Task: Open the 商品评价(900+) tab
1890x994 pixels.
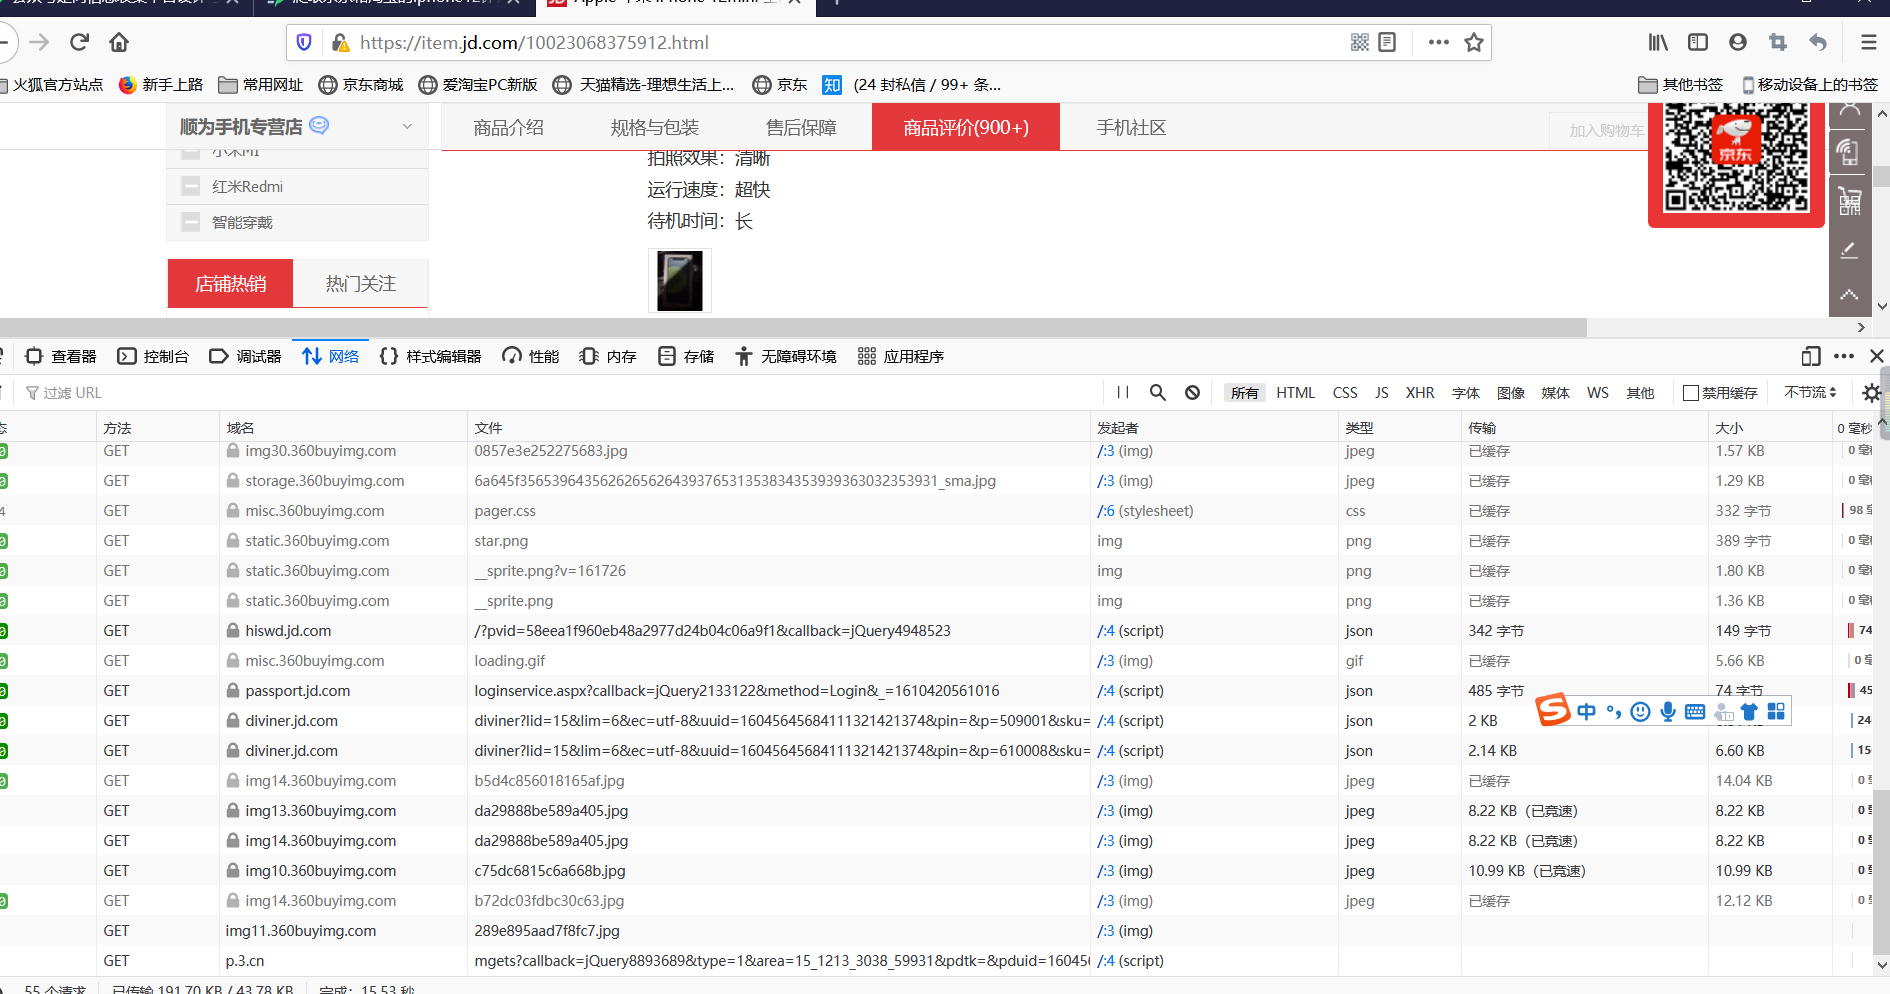Action: point(966,128)
